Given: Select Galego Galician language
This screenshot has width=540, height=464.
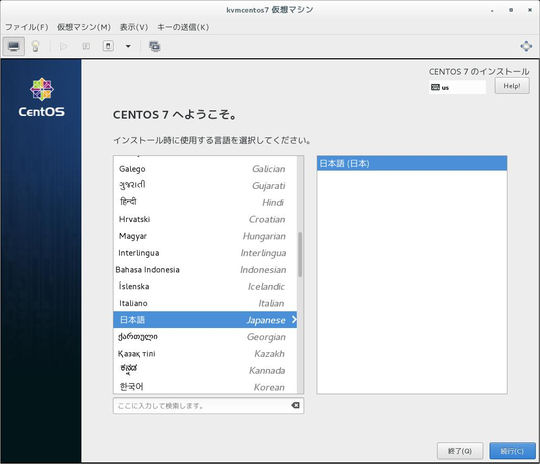Looking at the screenshot, I should [205, 169].
